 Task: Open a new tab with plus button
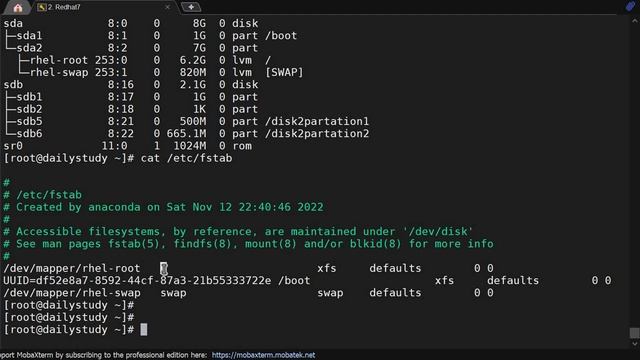pos(191,7)
